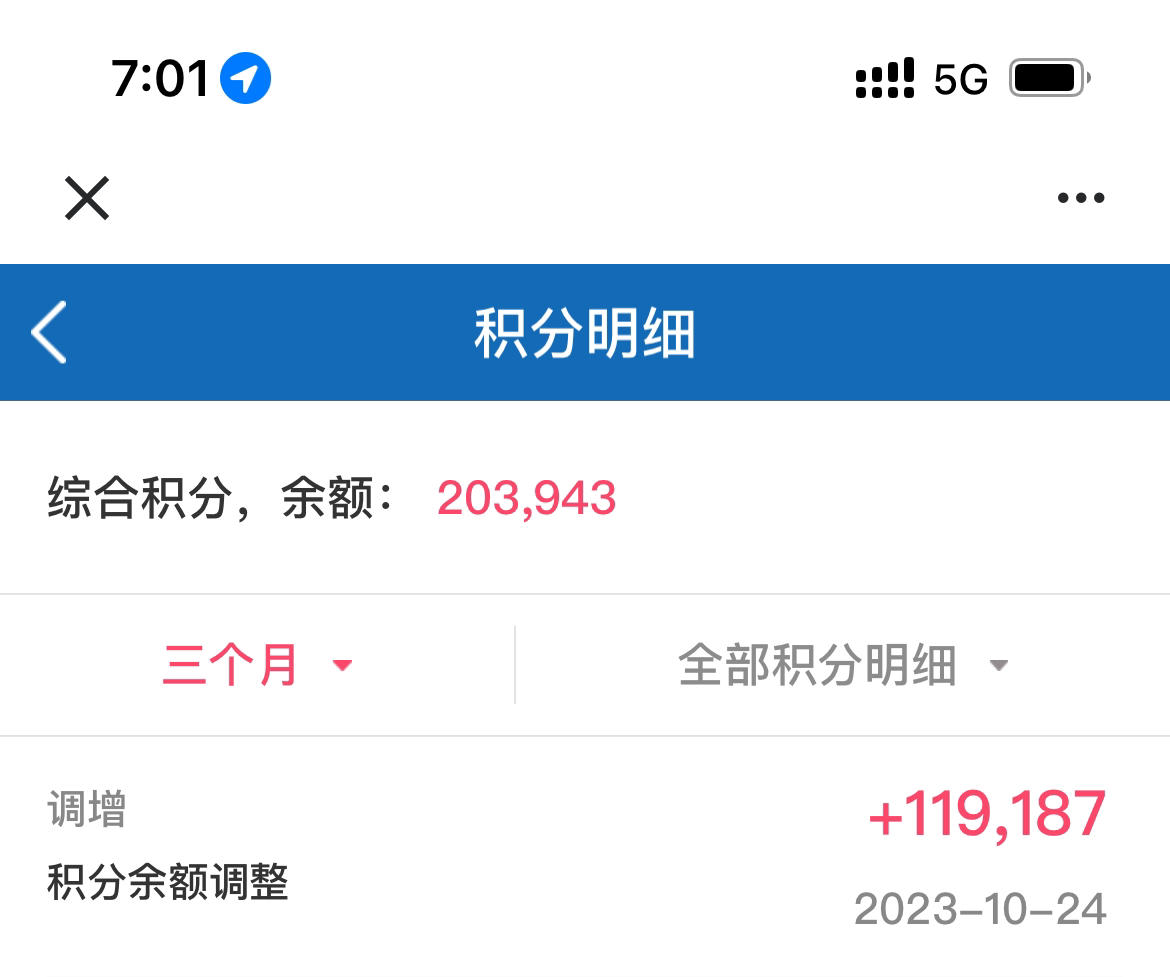Tap the 积分明细 header title

[x=584, y=333]
